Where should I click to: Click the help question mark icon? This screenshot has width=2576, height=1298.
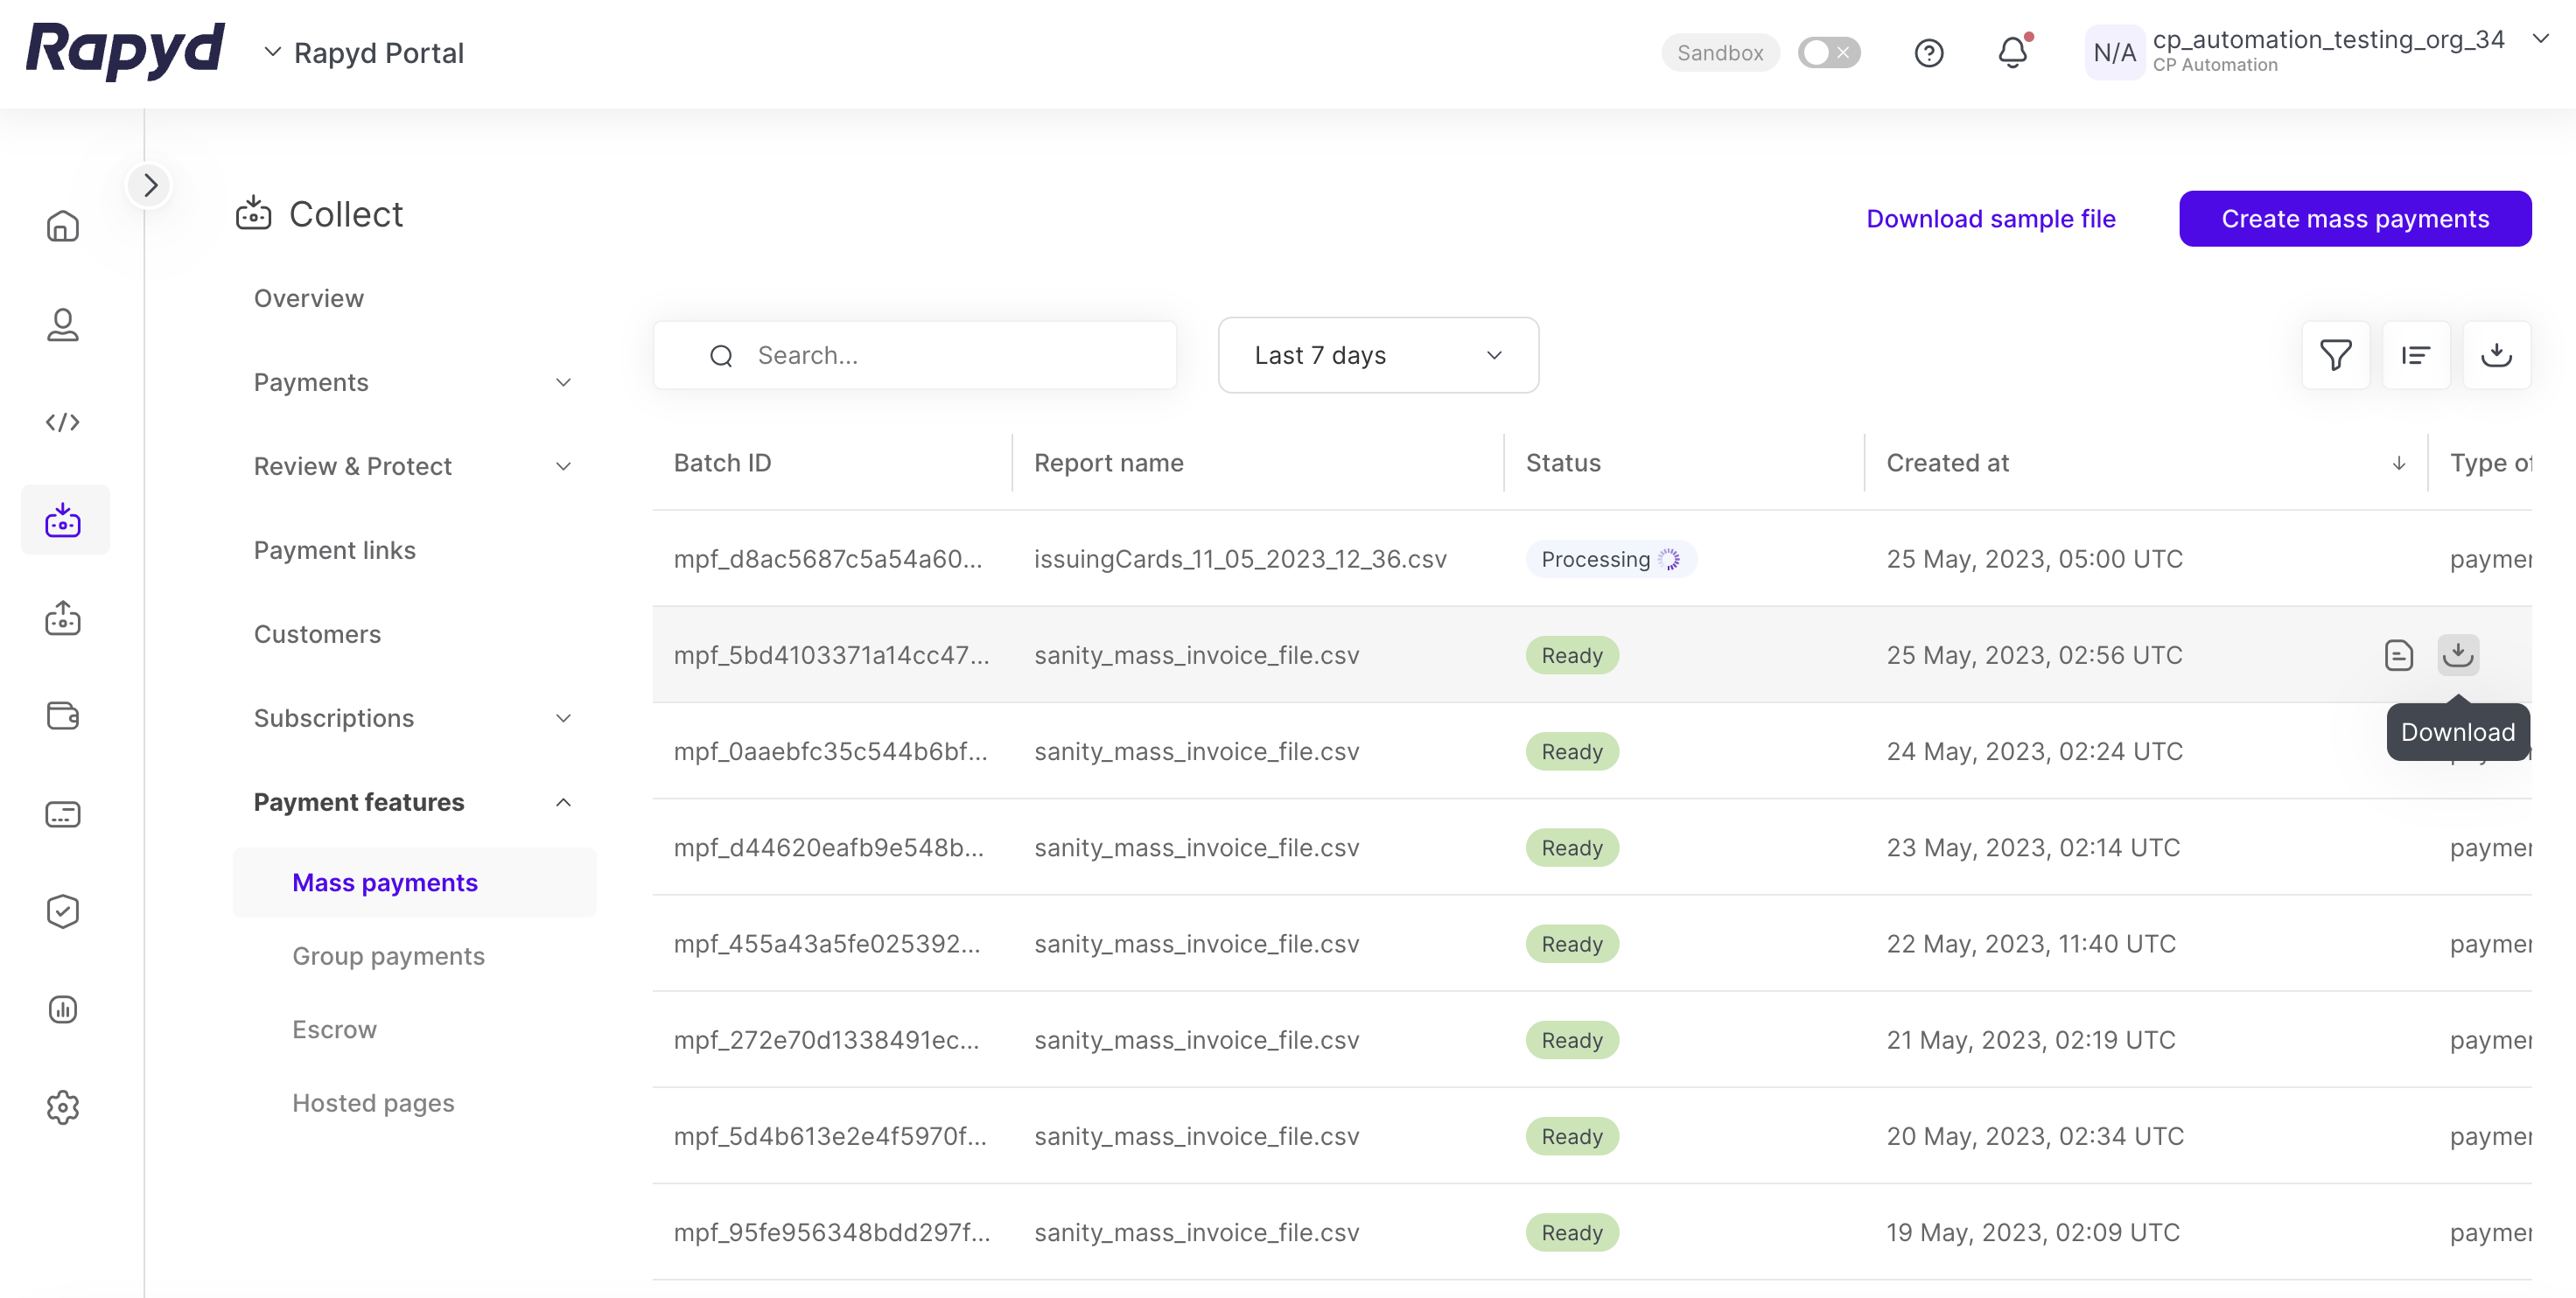coord(1928,53)
